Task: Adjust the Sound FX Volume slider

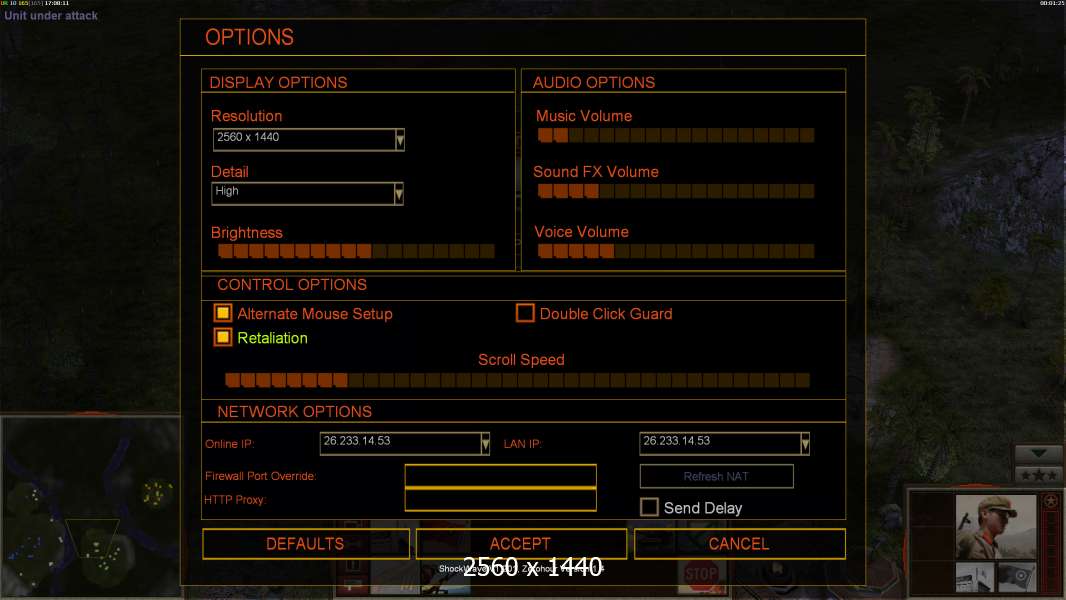Action: pos(676,191)
